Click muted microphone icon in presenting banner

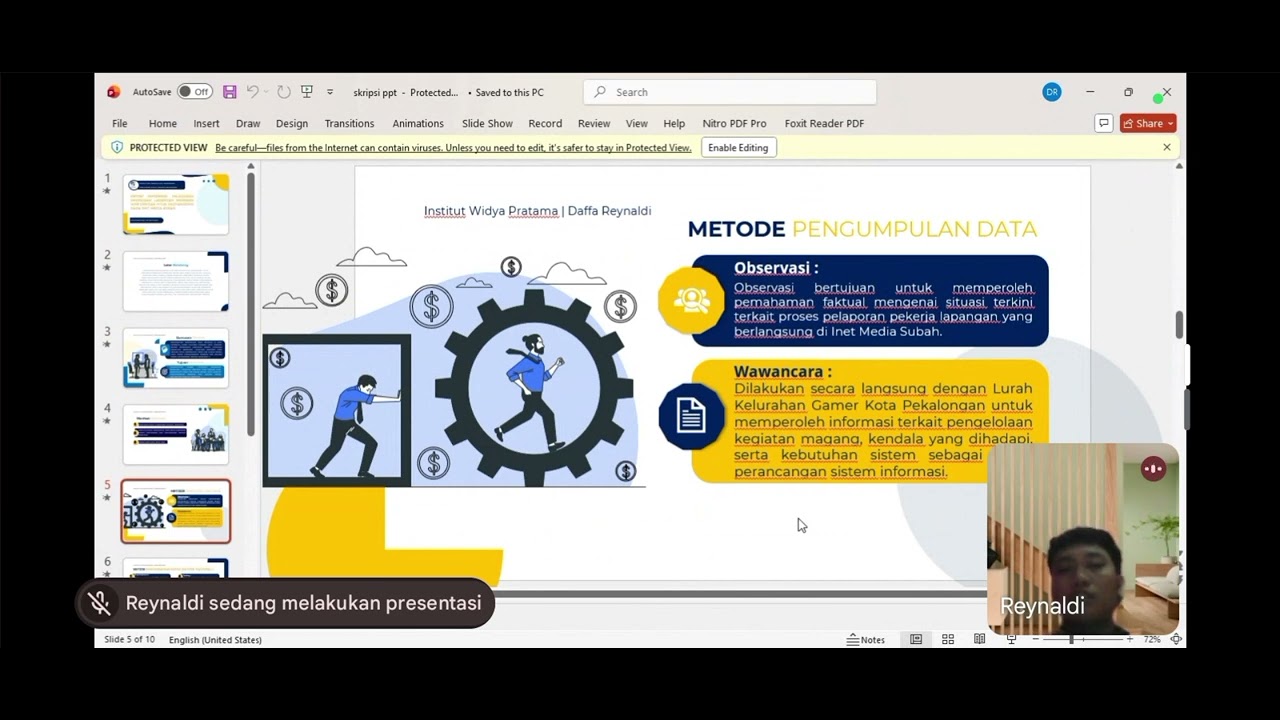point(99,603)
